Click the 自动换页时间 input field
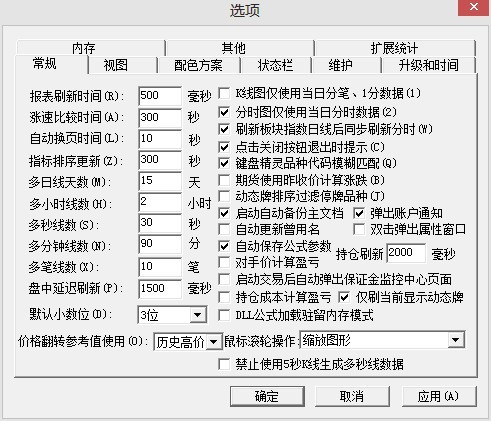Screen dimensions: 491x421 [x=160, y=139]
